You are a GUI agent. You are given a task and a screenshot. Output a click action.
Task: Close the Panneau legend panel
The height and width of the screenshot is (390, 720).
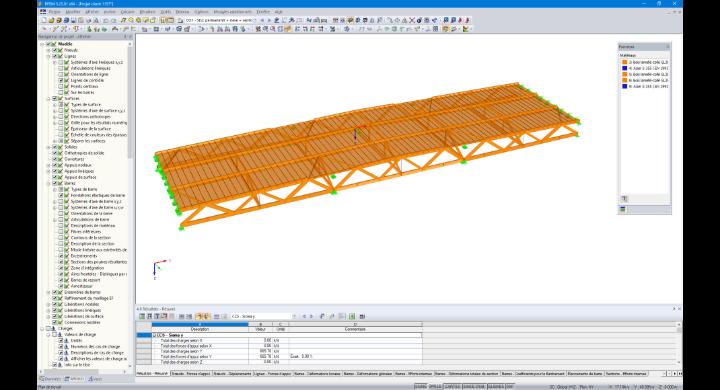(x=668, y=47)
